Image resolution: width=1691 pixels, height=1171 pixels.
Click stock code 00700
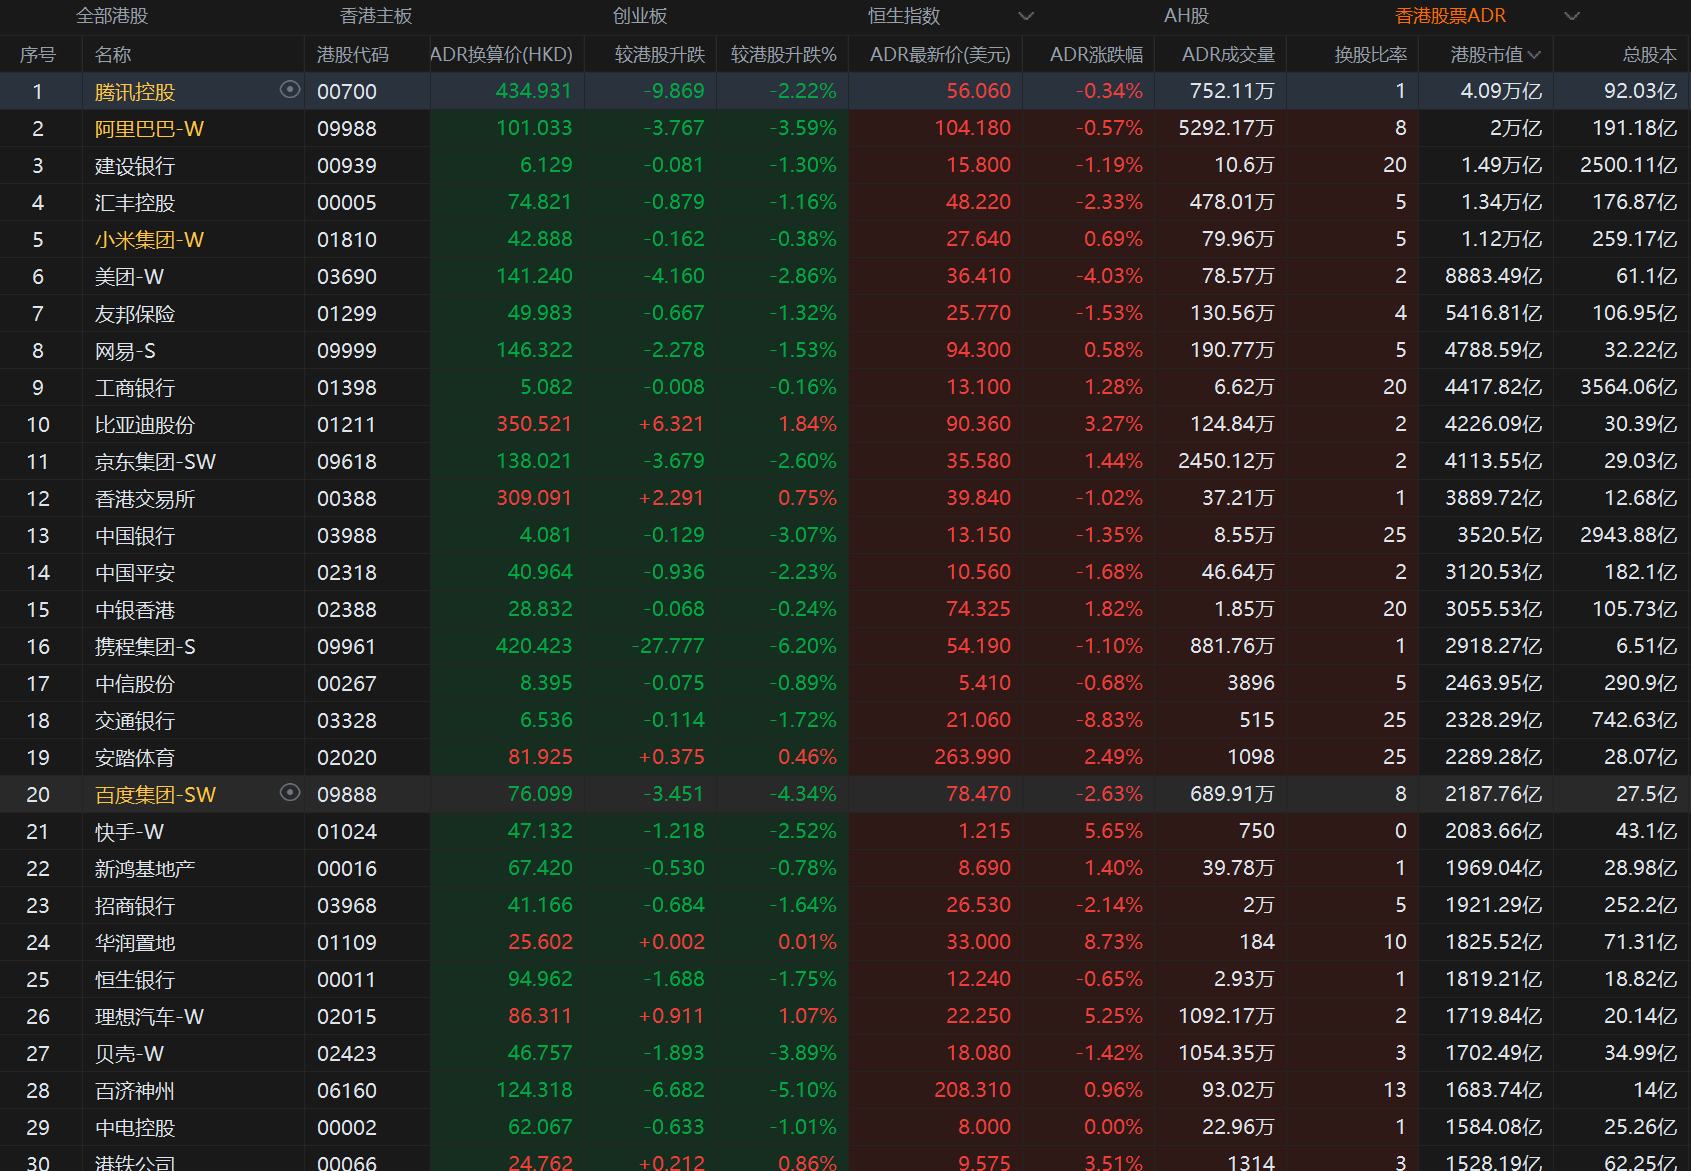(347, 91)
